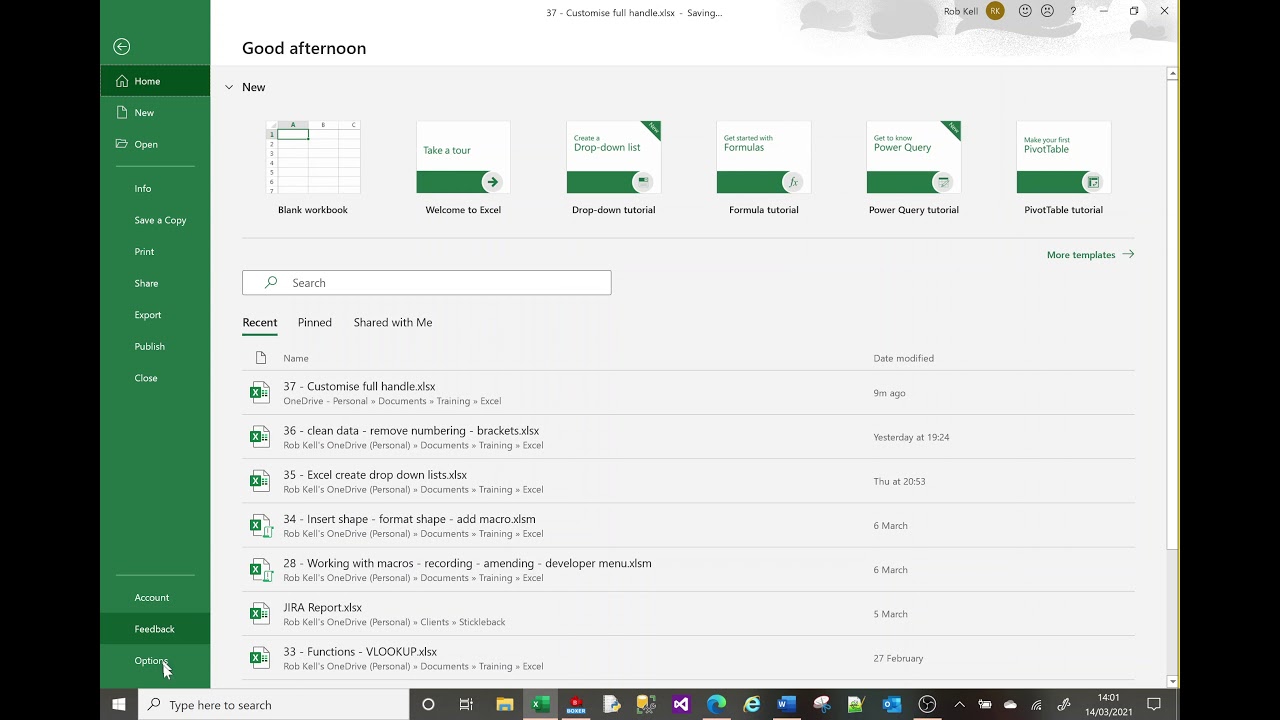Open 37 - Customise full handle.xlsx

pyautogui.click(x=688, y=393)
